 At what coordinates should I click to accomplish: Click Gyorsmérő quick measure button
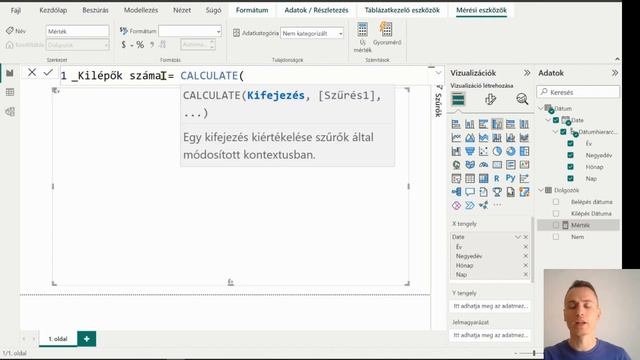click(x=387, y=33)
